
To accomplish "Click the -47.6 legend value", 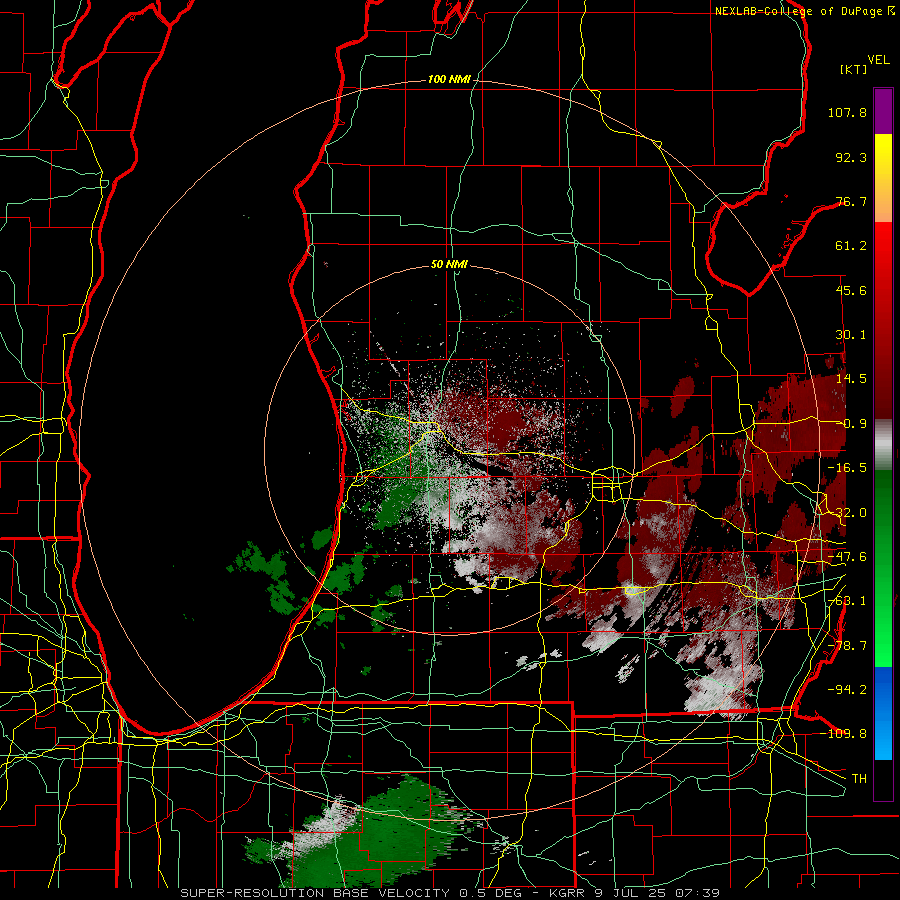I will (x=847, y=557).
